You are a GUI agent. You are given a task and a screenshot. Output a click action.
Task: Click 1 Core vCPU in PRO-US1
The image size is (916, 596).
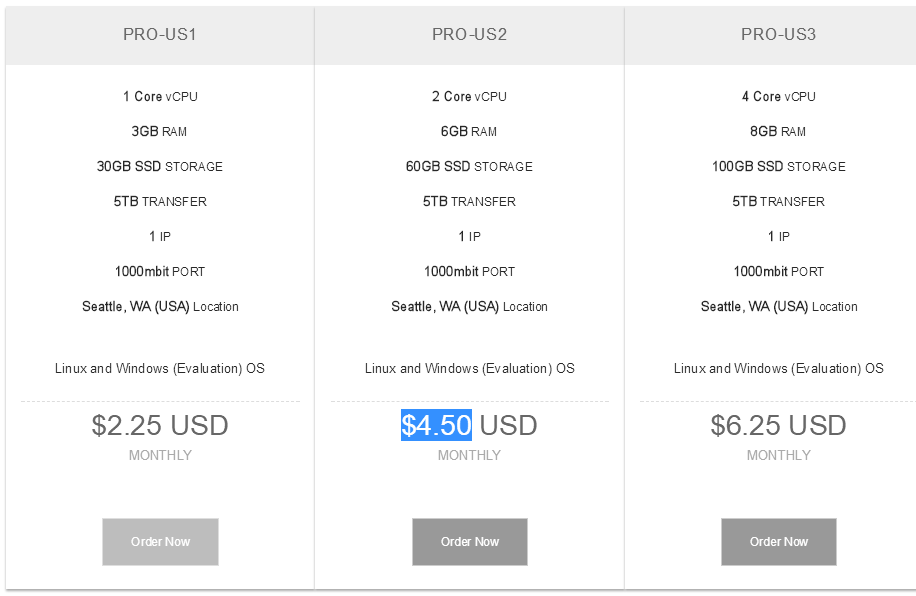[160, 96]
